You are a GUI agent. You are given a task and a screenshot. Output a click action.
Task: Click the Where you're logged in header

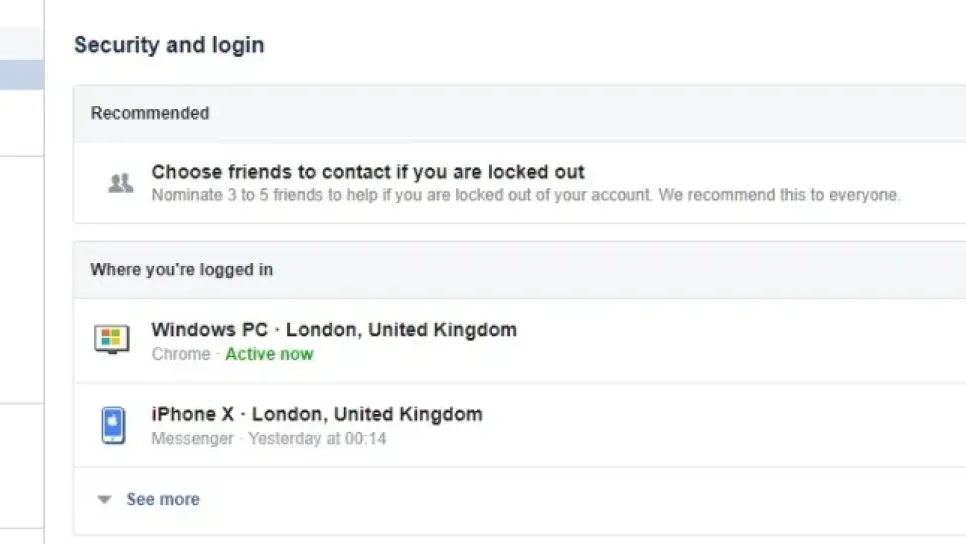(181, 270)
